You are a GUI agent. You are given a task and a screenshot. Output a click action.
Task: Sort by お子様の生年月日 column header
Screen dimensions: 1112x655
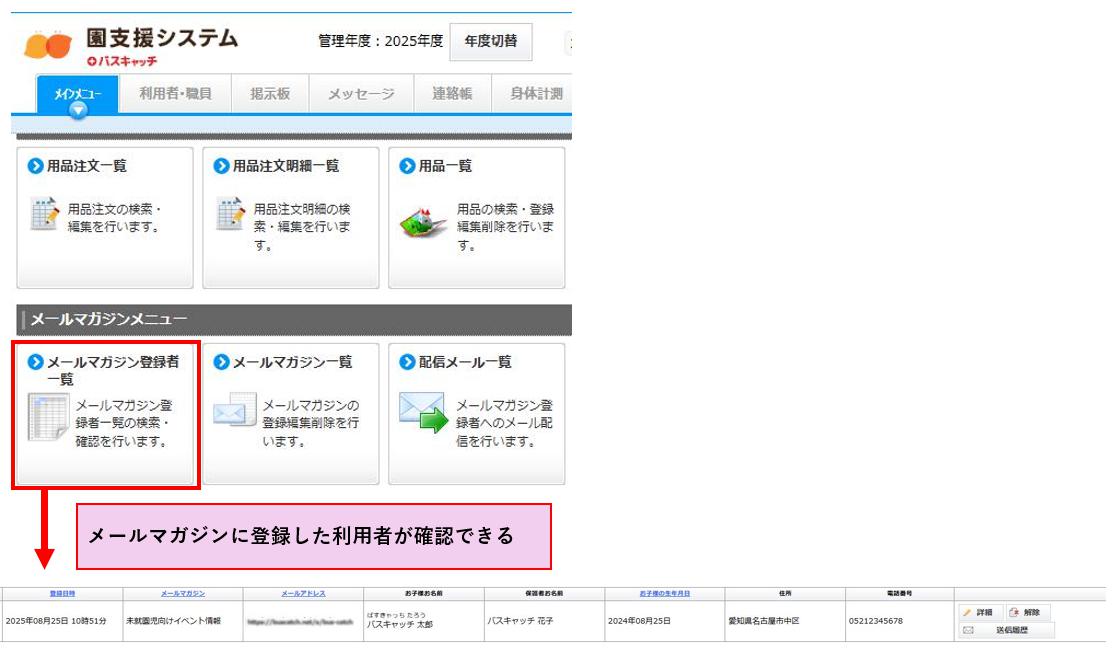664,593
